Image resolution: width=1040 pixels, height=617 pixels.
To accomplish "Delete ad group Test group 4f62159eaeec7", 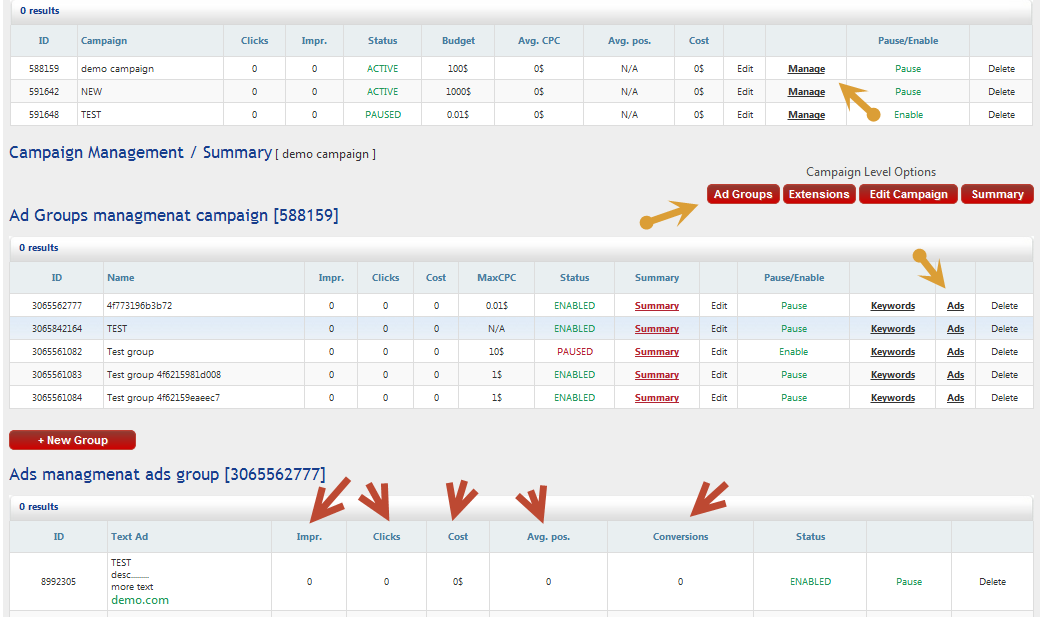I will pyautogui.click(x=1004, y=398).
